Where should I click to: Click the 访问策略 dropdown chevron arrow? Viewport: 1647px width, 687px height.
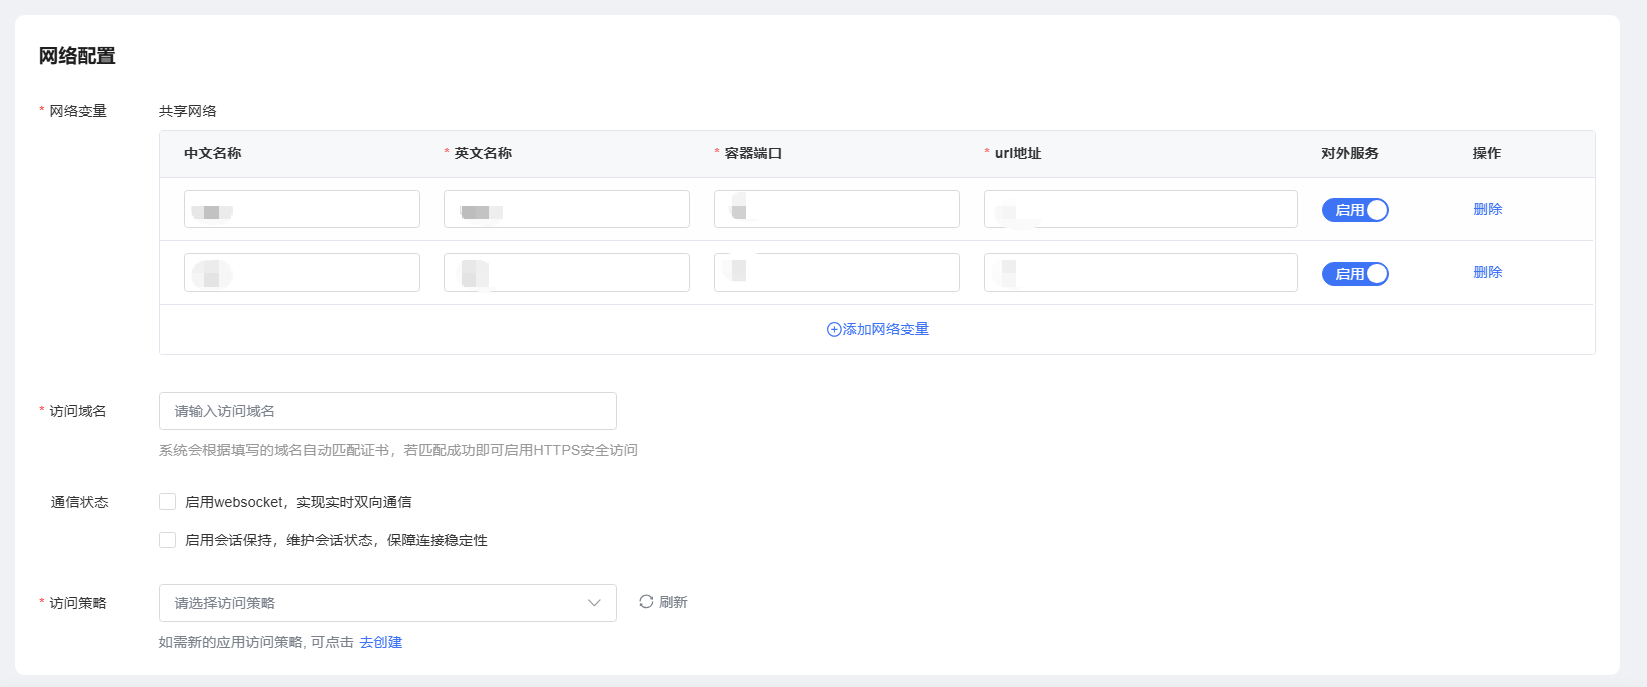pyautogui.click(x=594, y=603)
